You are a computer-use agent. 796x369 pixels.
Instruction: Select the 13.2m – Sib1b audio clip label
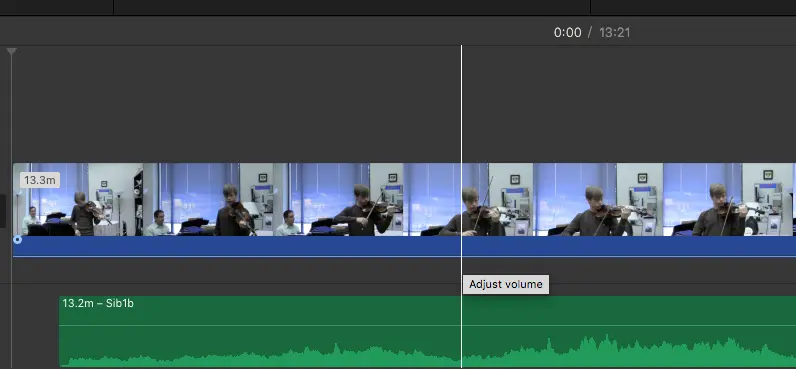pos(98,304)
